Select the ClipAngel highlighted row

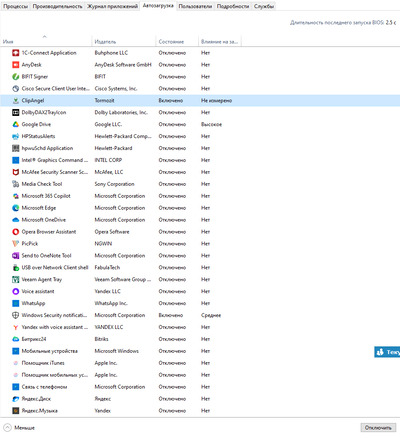click(x=200, y=101)
